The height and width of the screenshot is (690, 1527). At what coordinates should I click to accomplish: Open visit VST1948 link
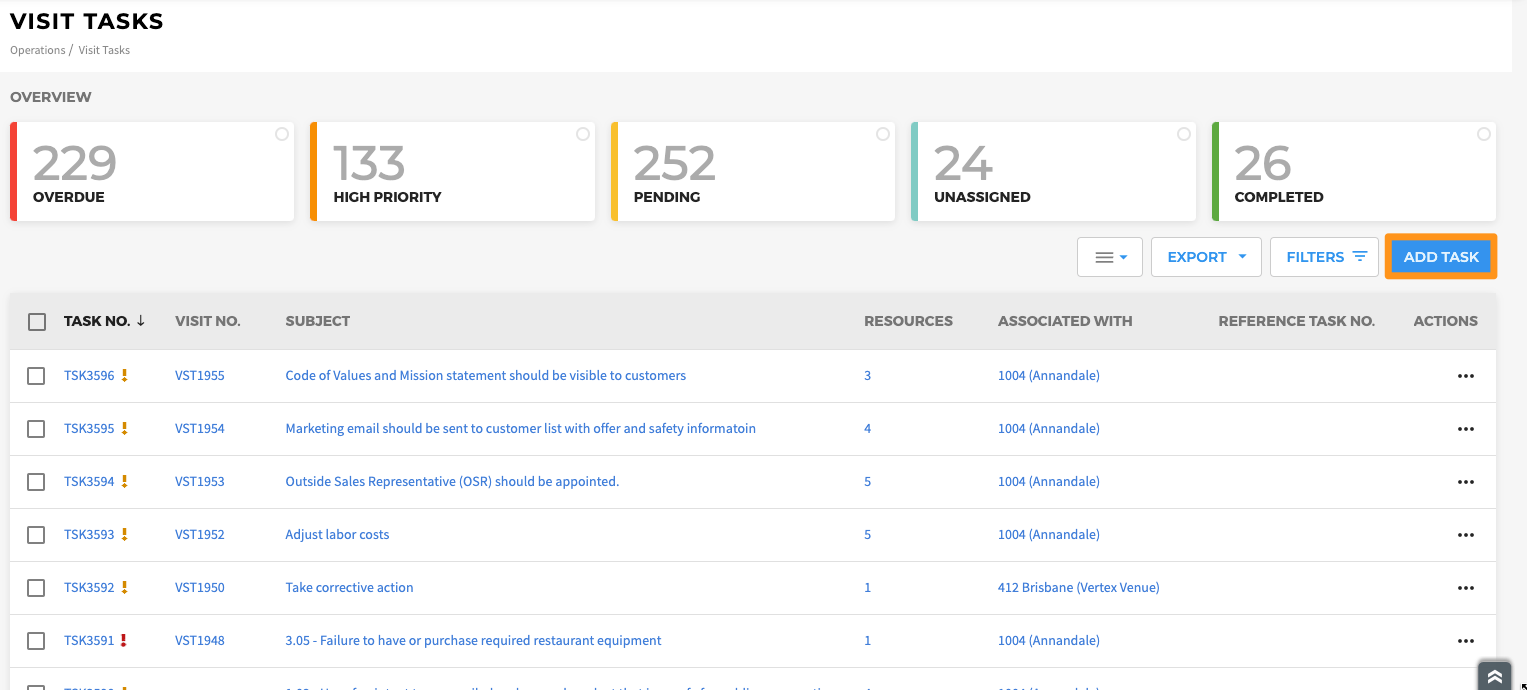click(x=200, y=641)
